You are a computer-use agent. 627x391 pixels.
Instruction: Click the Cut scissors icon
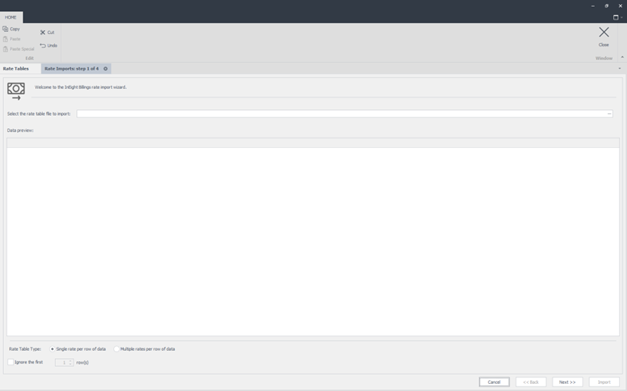(43, 32)
